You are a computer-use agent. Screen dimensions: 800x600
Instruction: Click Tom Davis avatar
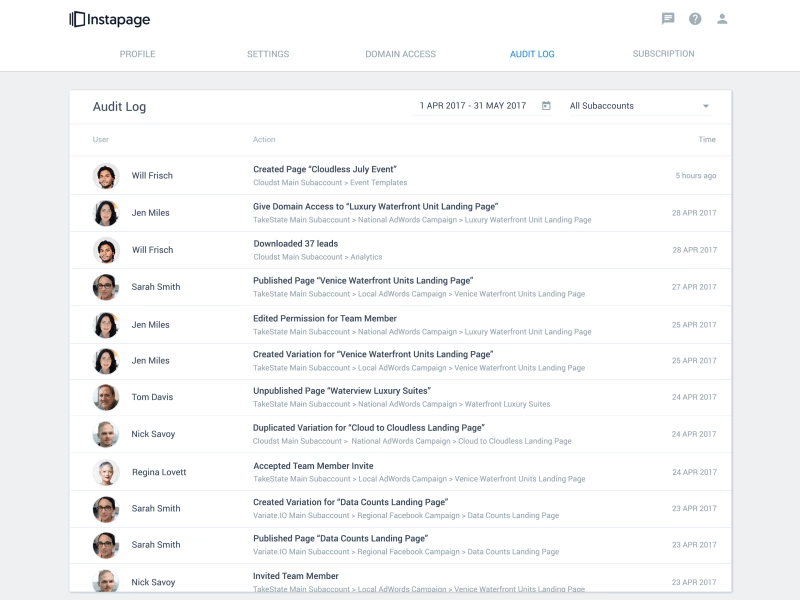106,397
